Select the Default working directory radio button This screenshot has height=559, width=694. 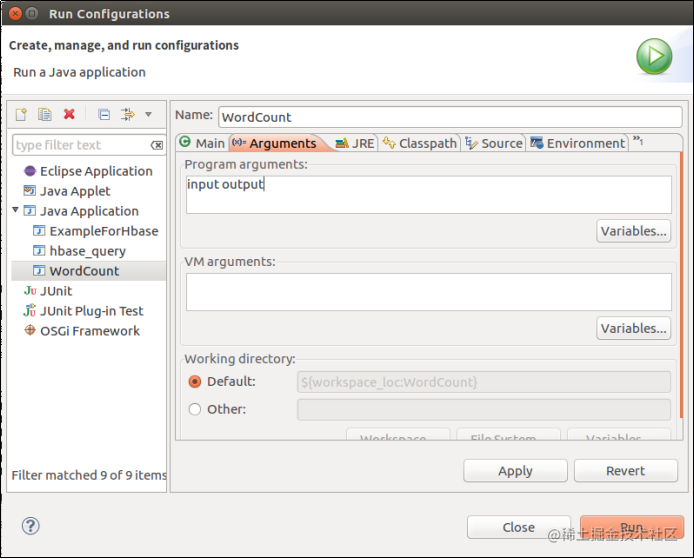pyautogui.click(x=195, y=381)
